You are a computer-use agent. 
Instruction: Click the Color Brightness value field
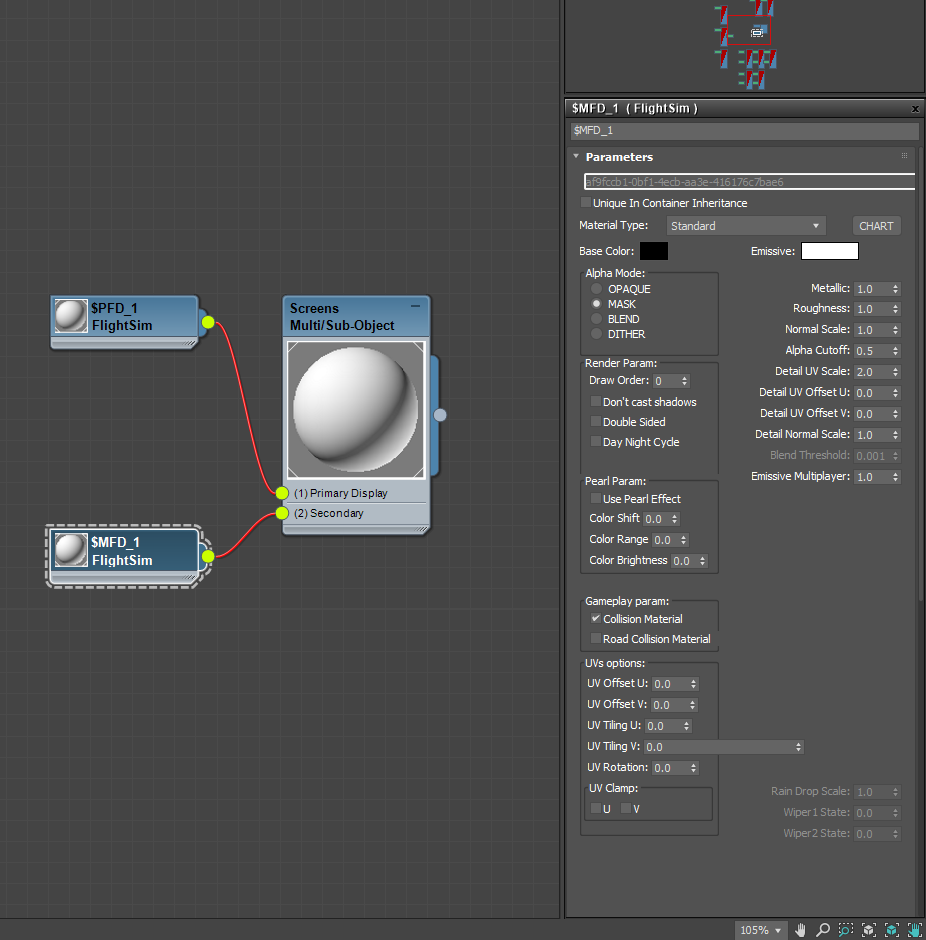point(684,561)
